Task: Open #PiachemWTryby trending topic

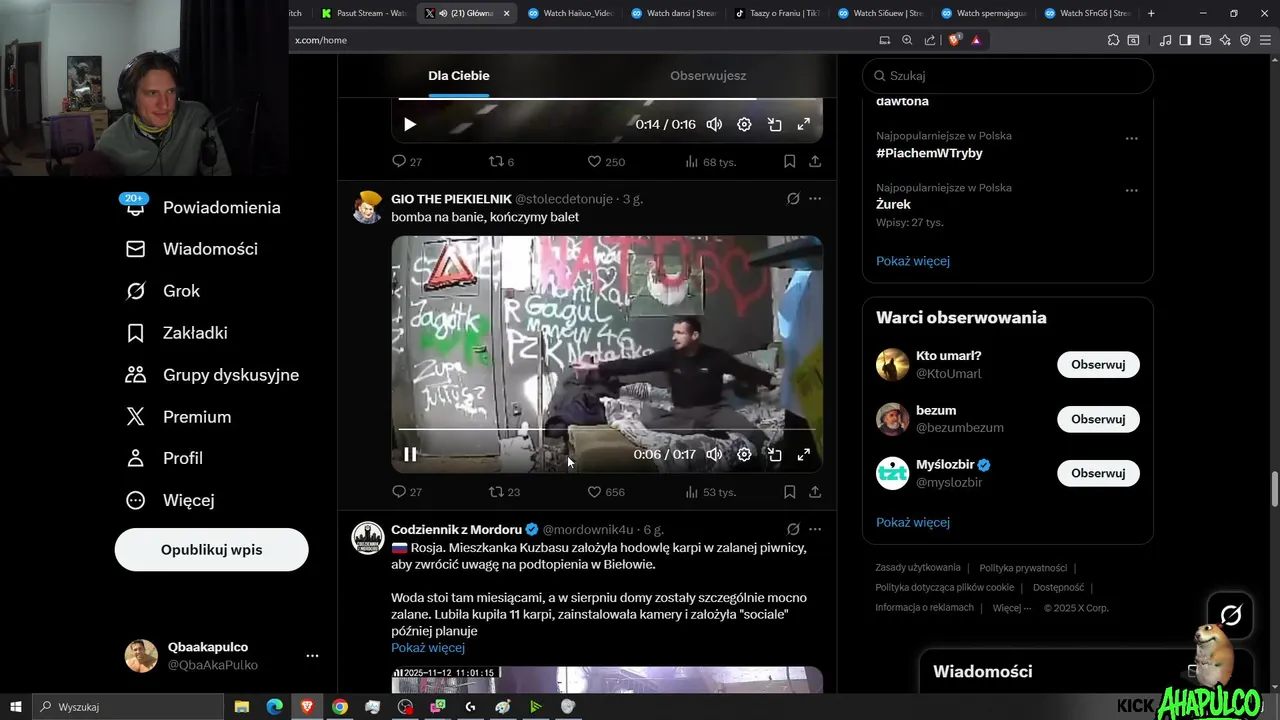Action: pyautogui.click(x=929, y=153)
